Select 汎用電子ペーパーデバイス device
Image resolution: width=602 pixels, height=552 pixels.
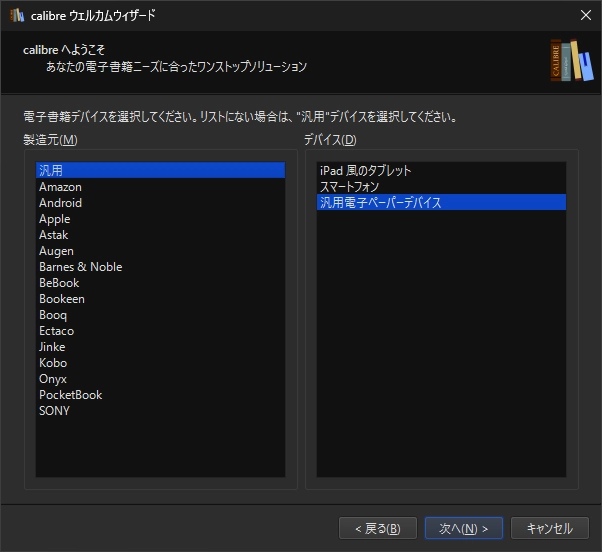(441, 202)
